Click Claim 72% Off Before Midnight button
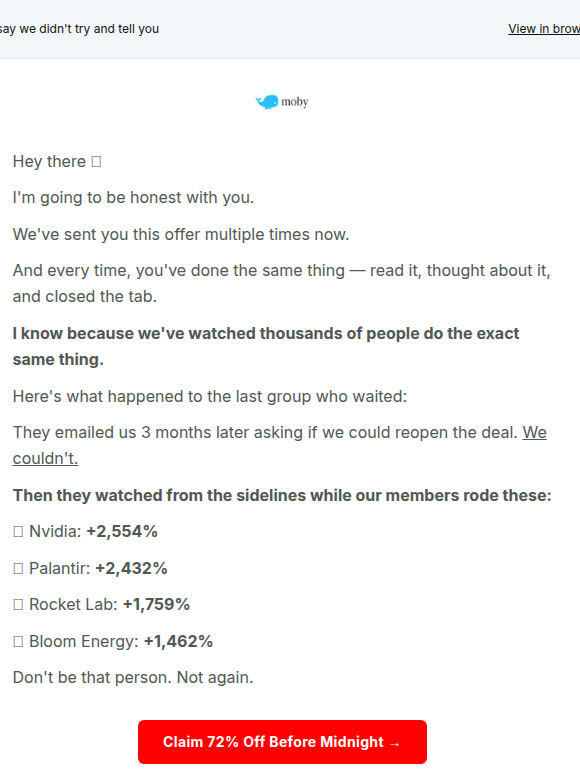Viewport: 580px width, 774px height. 282,742
